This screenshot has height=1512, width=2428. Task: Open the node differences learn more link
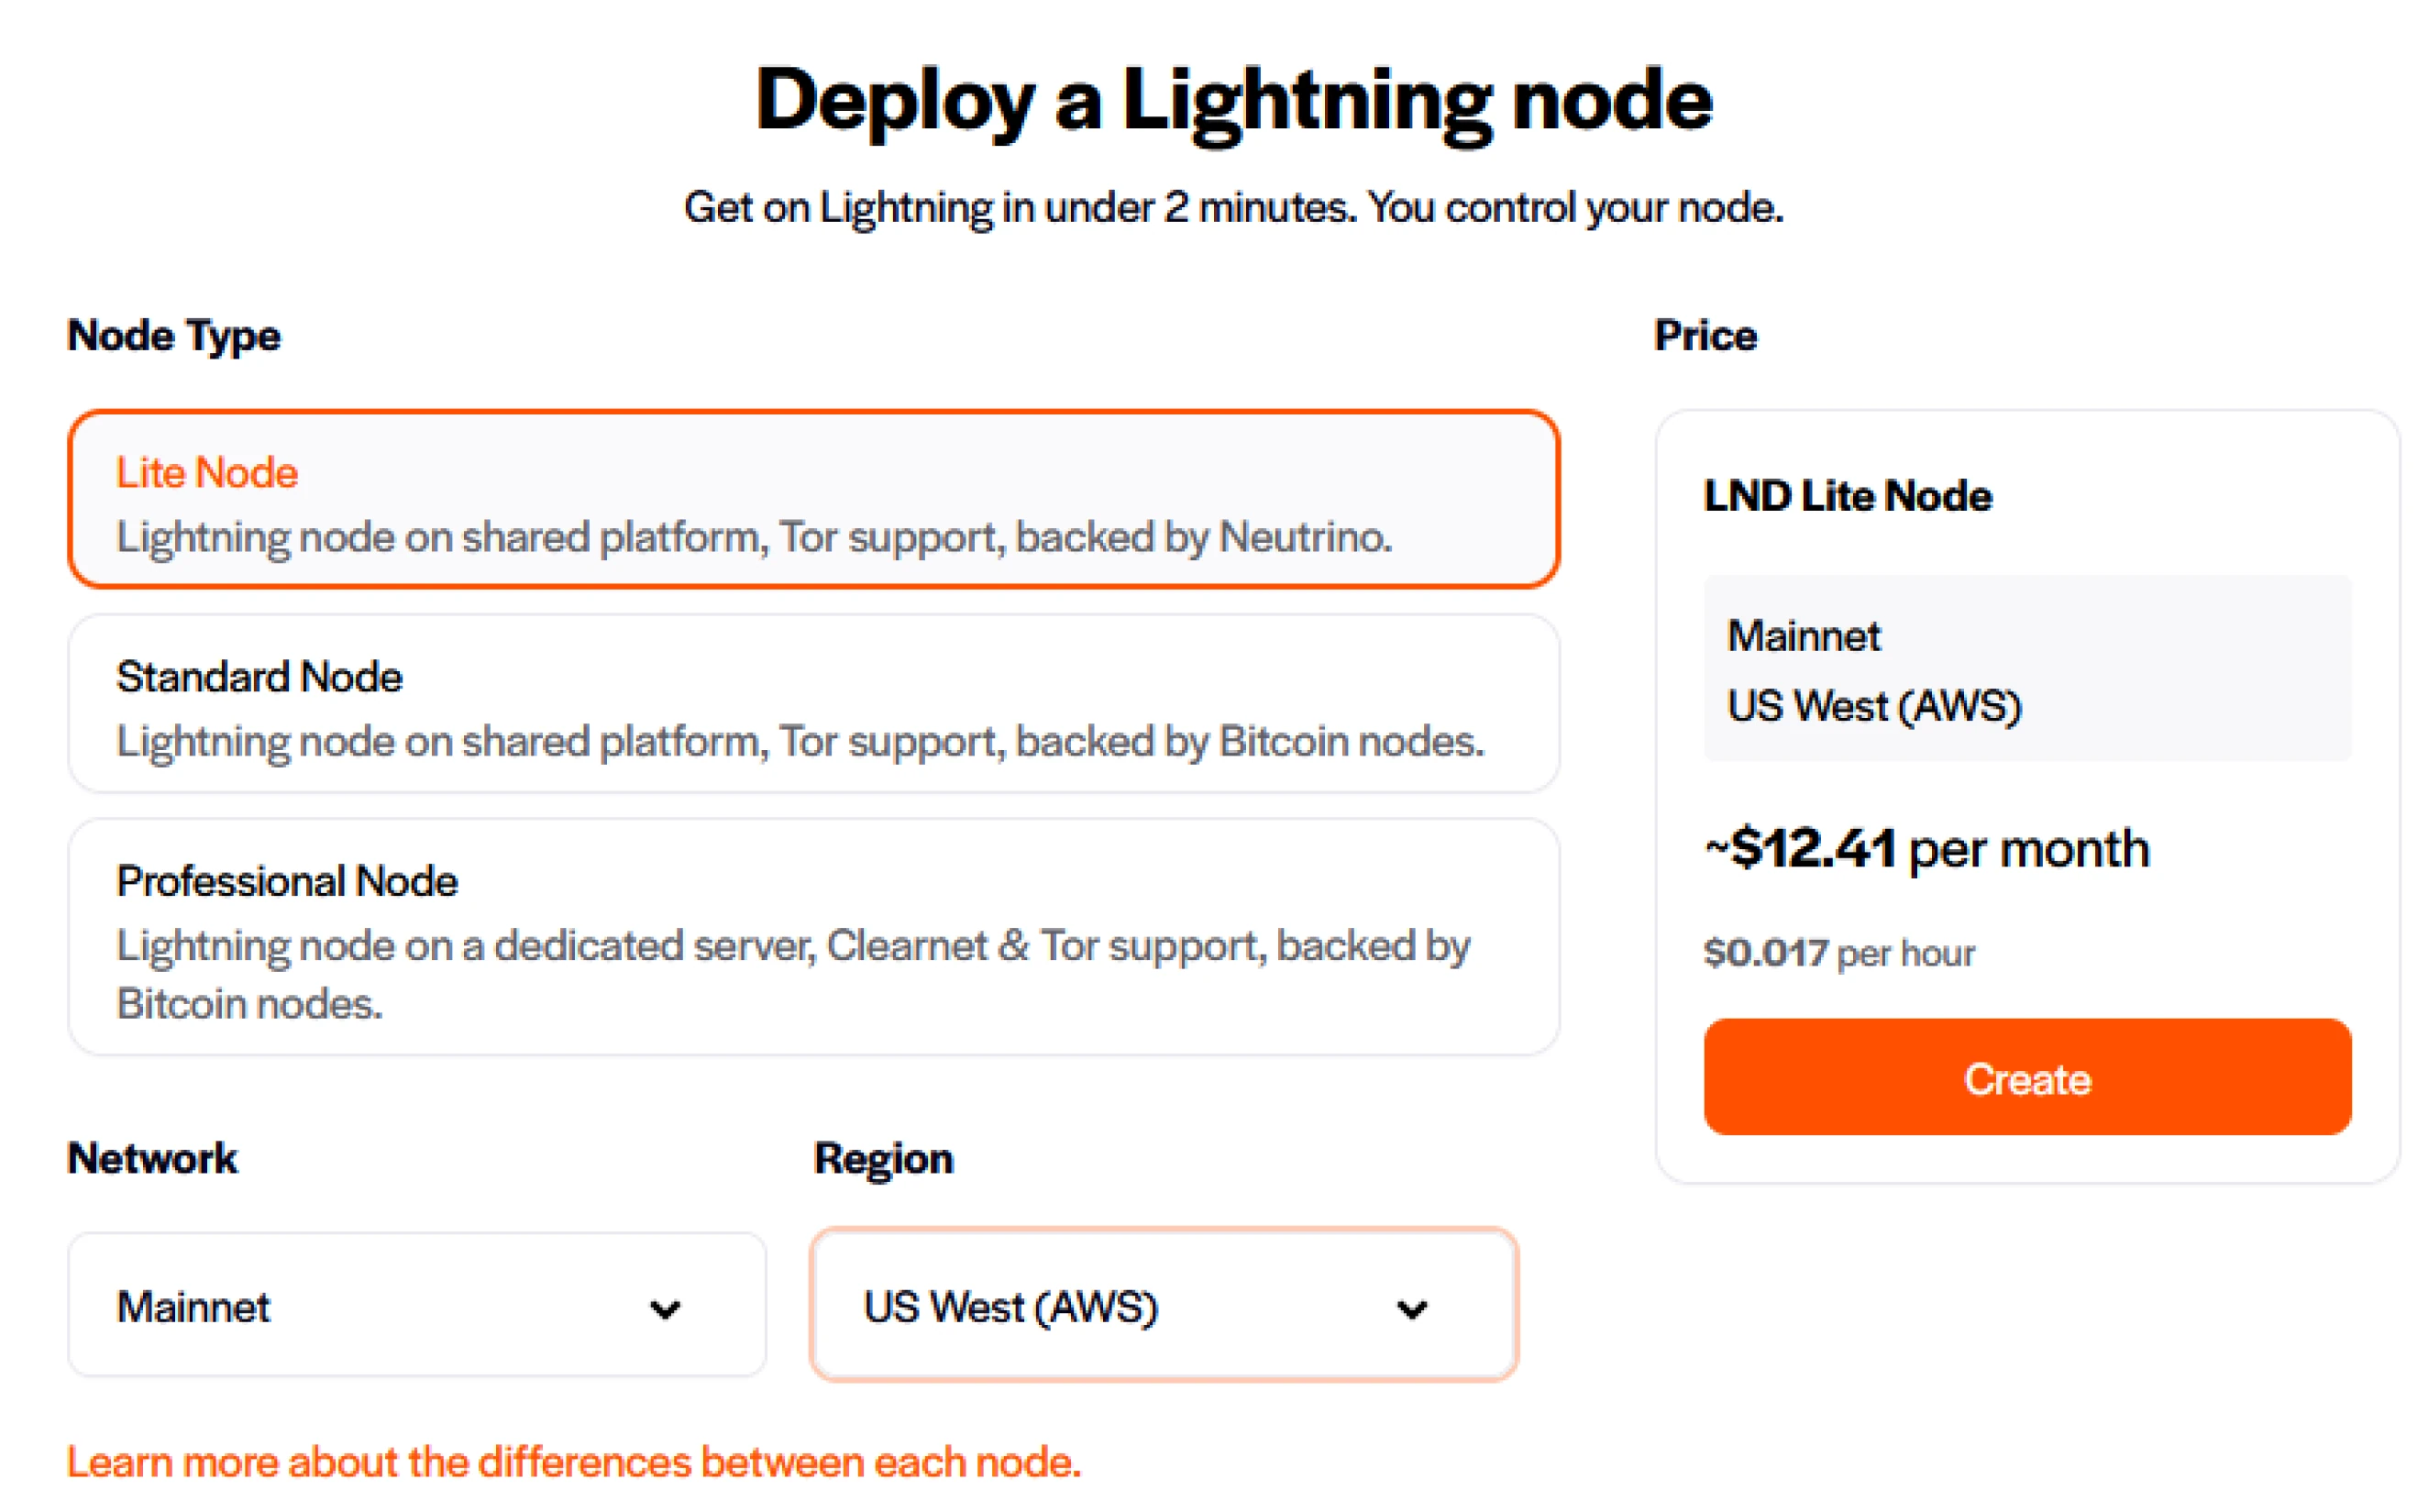point(574,1462)
